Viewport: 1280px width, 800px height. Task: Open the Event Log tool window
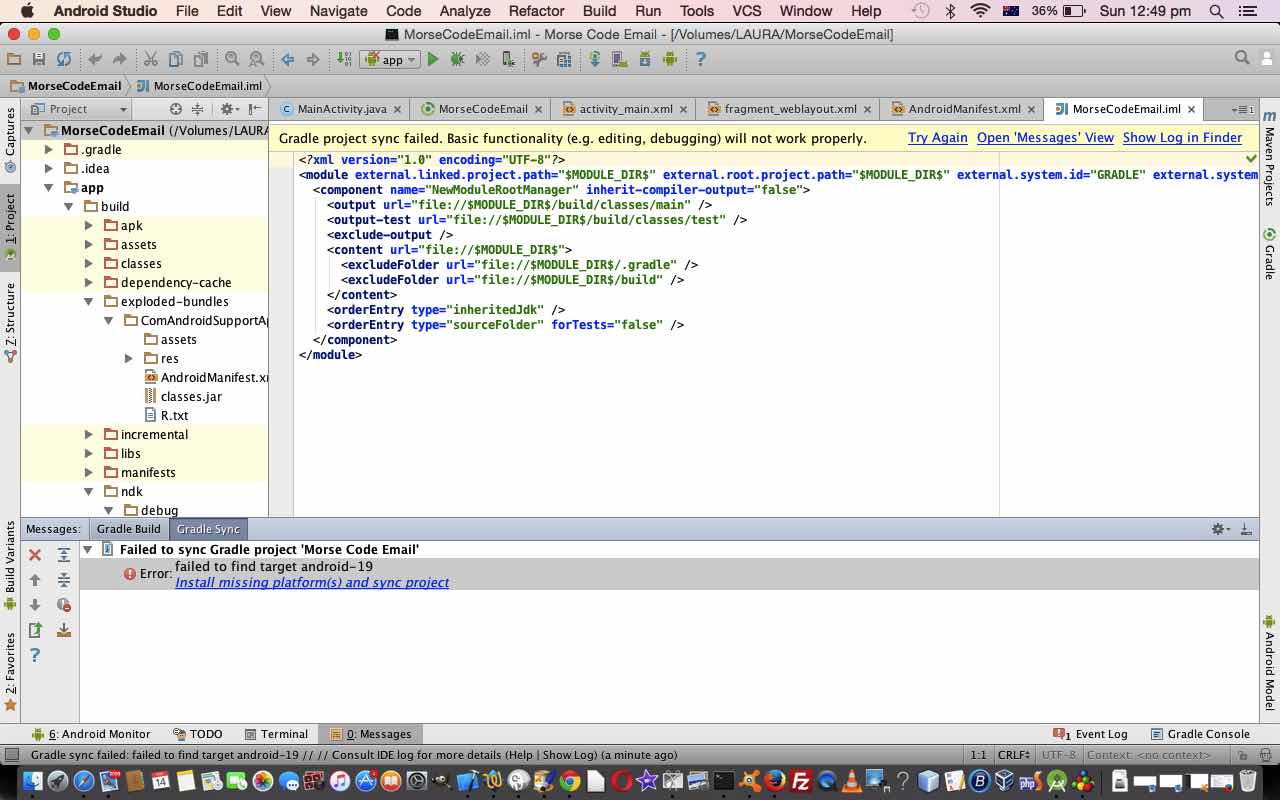coord(1091,734)
